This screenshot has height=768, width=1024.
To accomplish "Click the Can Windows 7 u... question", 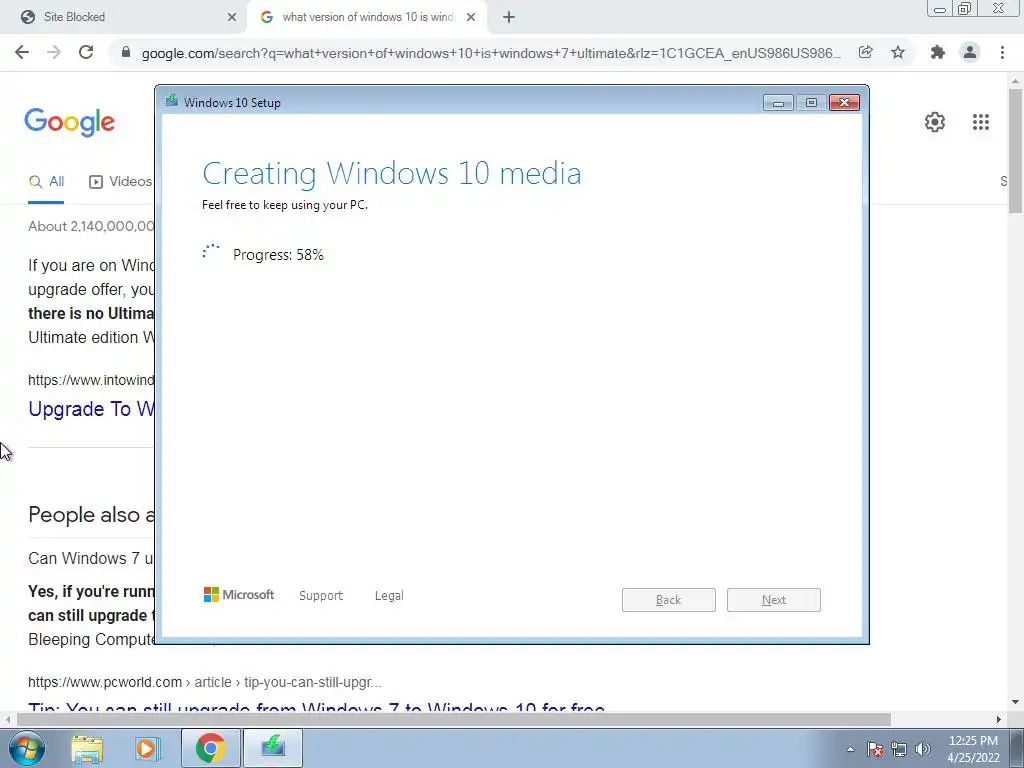I will [91, 558].
